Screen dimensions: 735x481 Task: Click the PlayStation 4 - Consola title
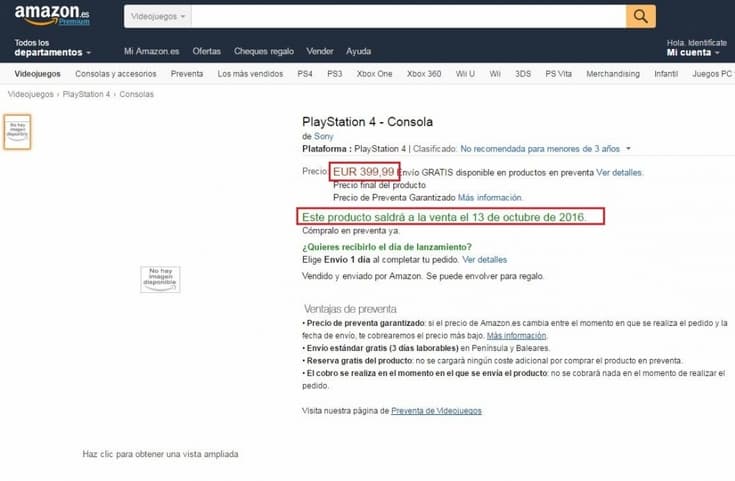[x=368, y=122]
